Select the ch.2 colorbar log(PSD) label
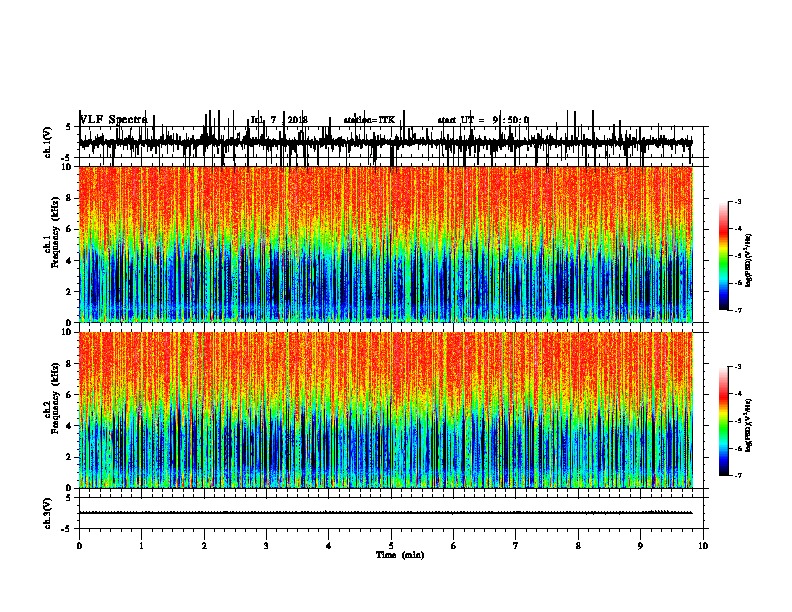This screenshot has width=792, height=612. point(748,425)
